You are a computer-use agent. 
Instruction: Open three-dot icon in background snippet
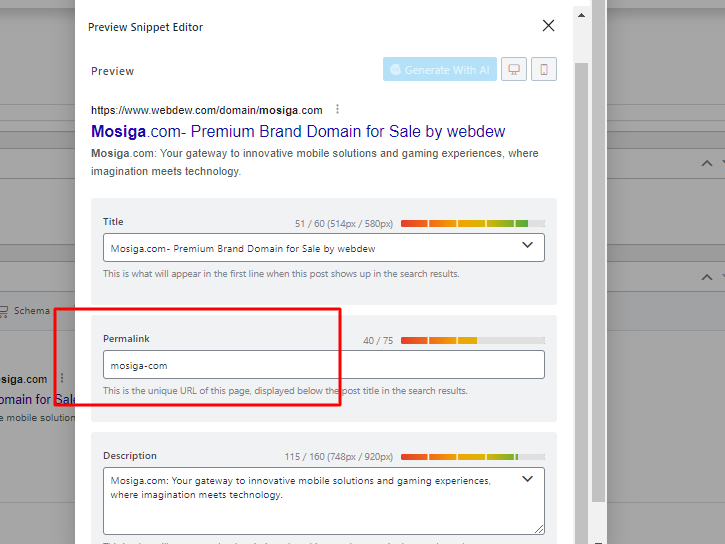click(62, 378)
